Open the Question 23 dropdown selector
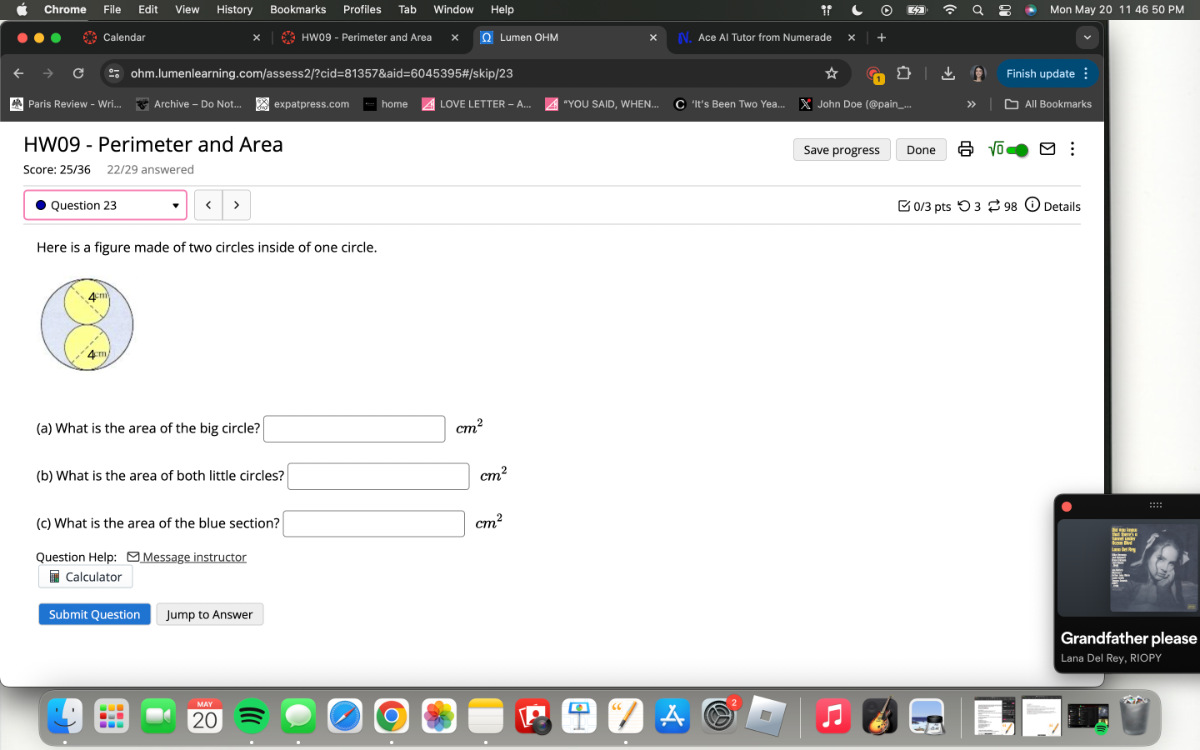 [106, 205]
